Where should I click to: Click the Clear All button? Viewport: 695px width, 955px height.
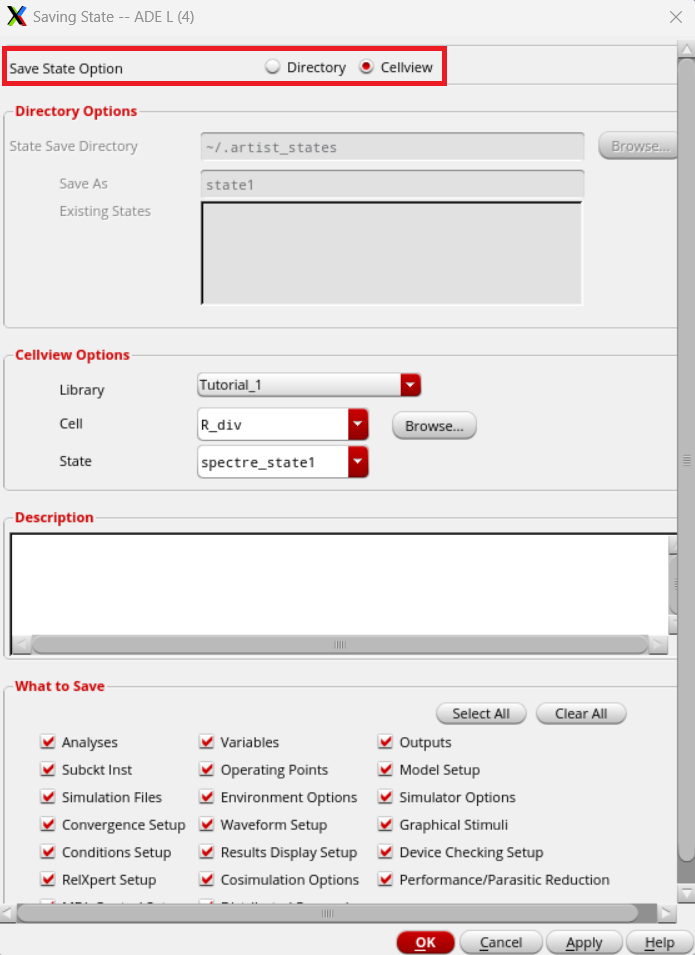(x=581, y=714)
